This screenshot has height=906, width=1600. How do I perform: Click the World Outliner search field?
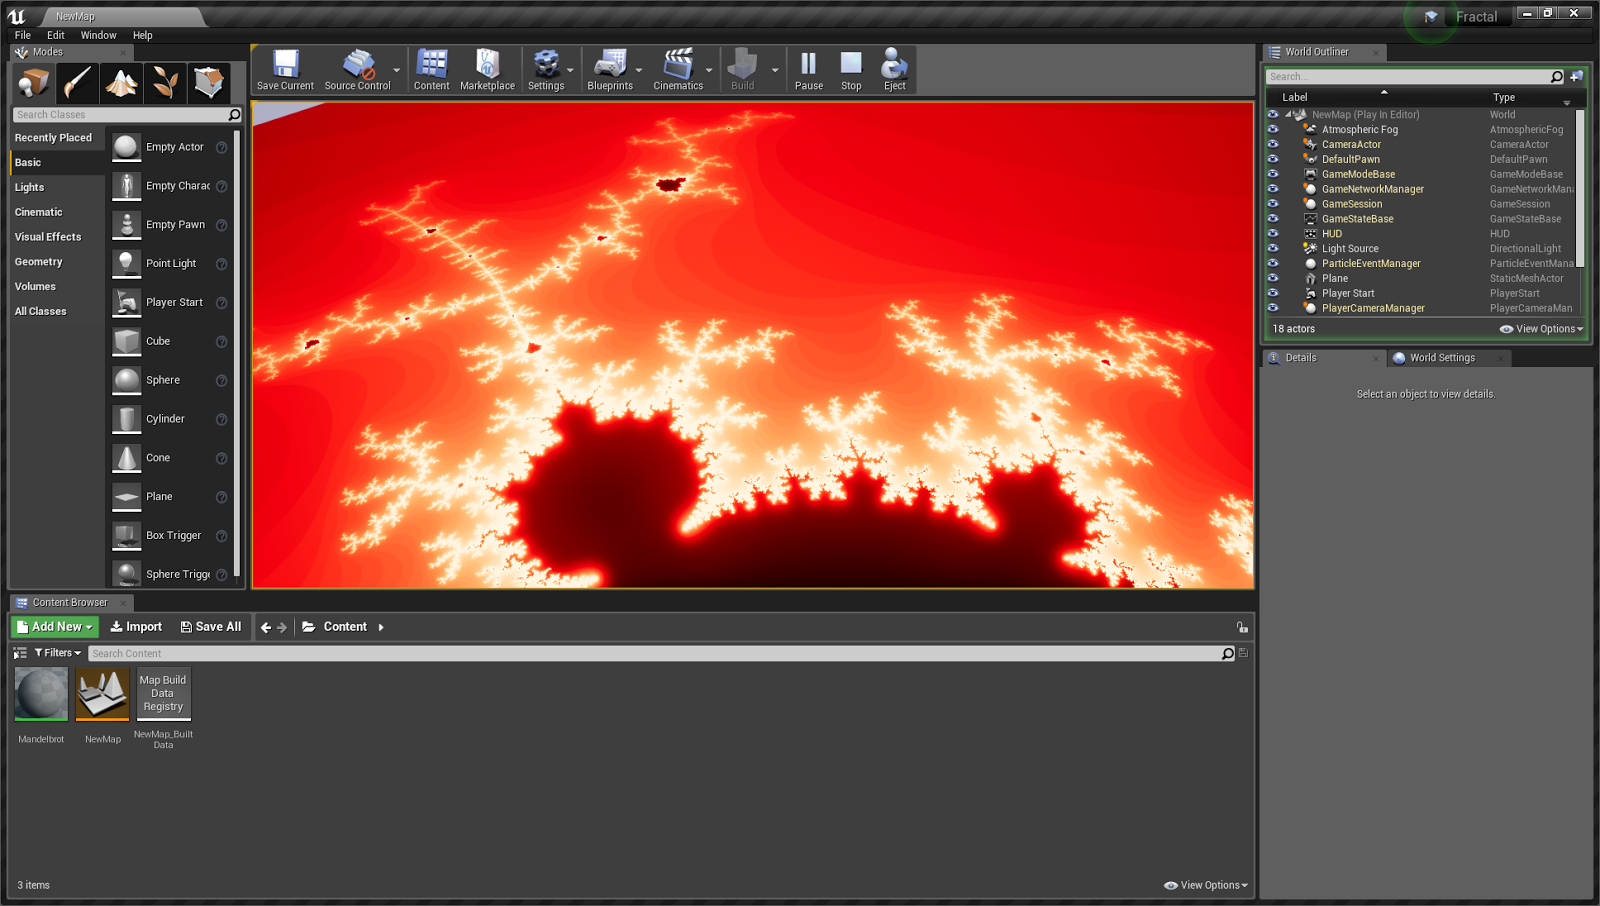(1408, 77)
